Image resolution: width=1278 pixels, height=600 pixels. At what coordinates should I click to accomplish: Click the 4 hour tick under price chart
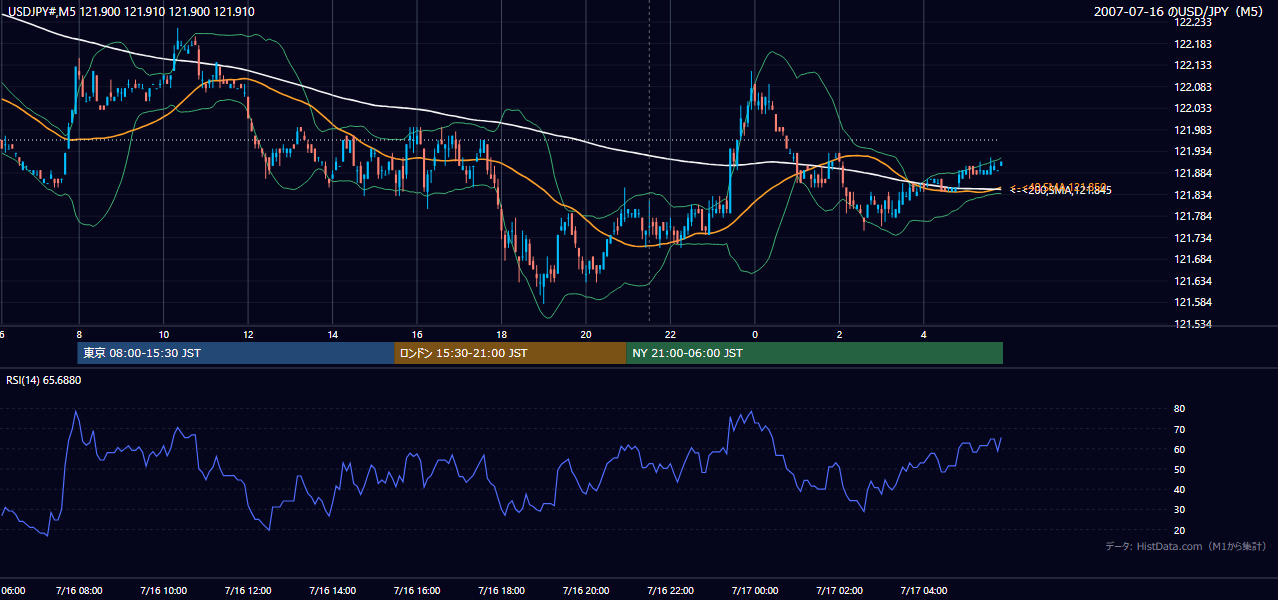tap(924, 334)
